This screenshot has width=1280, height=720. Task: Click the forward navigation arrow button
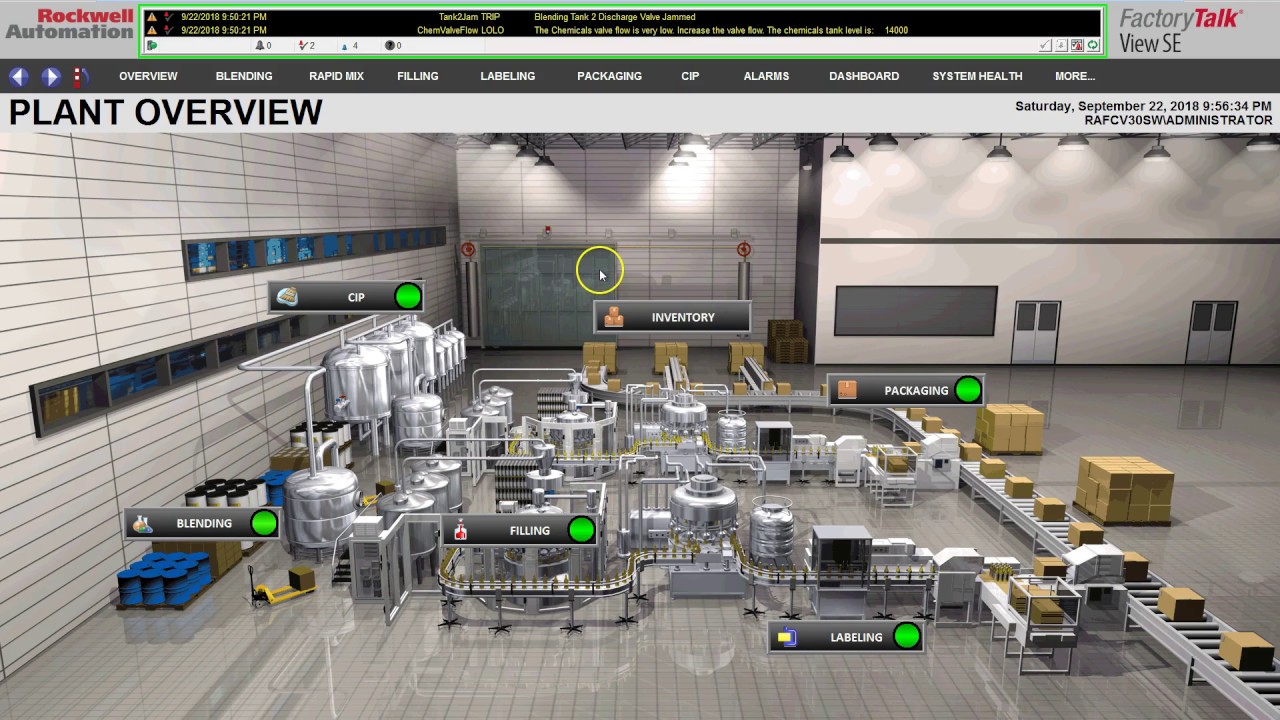(51, 76)
